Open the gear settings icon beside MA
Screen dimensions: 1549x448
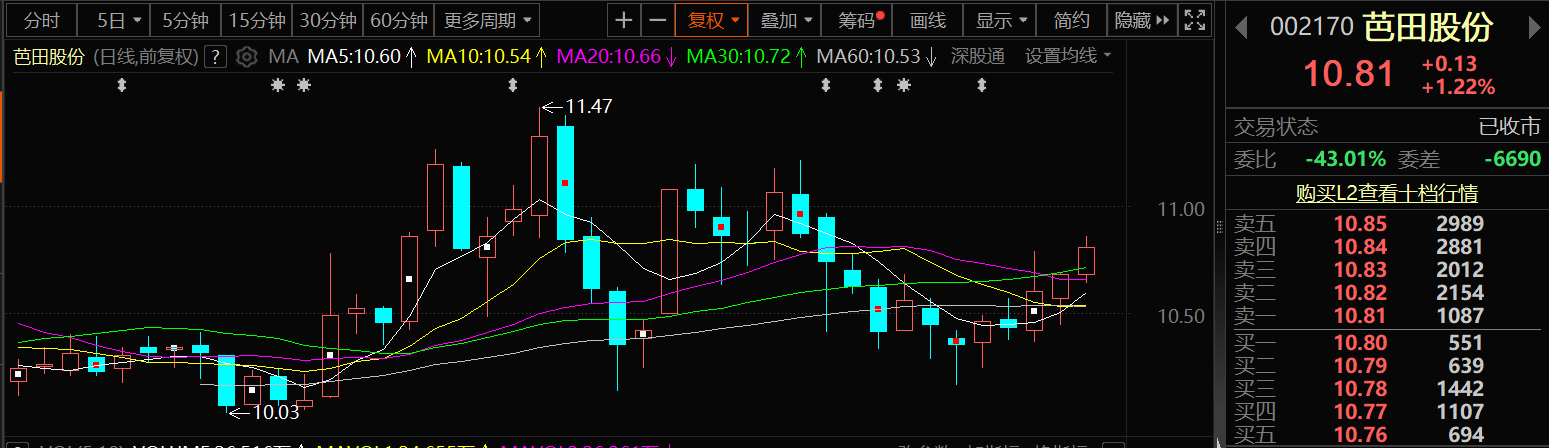click(x=247, y=57)
